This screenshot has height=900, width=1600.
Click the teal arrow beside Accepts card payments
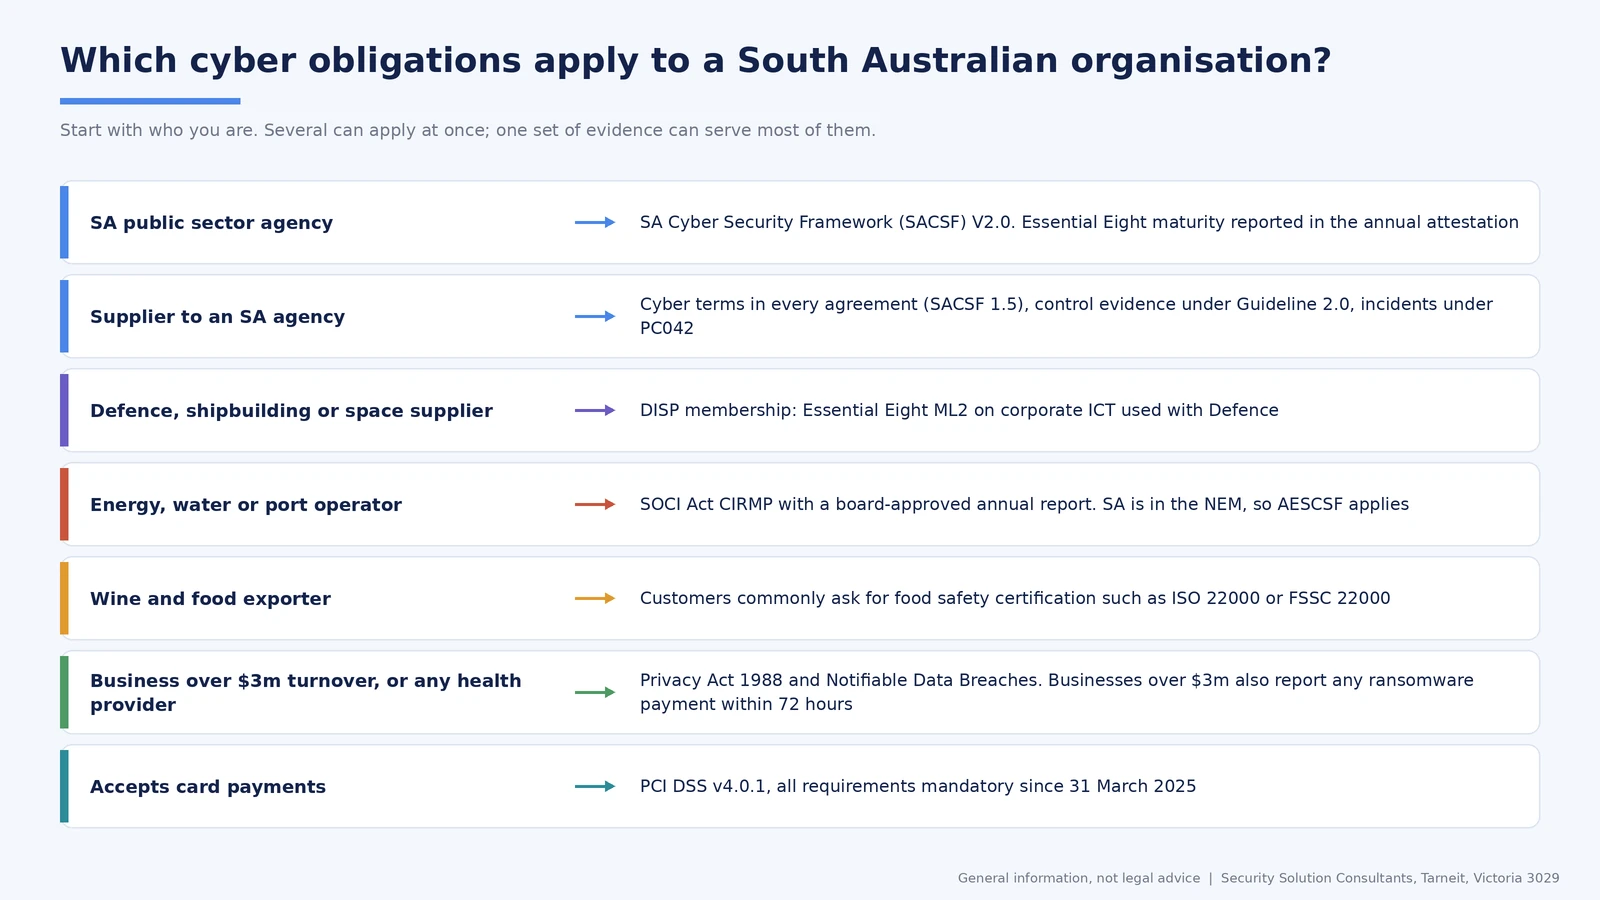[595, 786]
